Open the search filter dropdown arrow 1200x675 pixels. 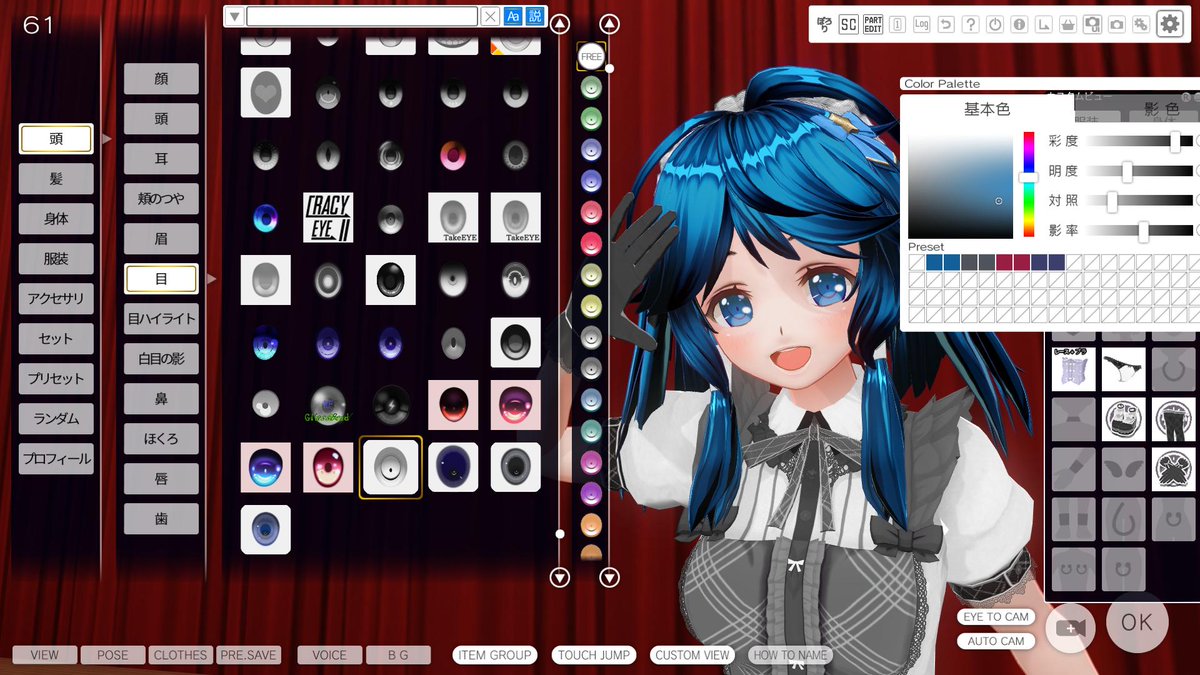click(x=234, y=16)
